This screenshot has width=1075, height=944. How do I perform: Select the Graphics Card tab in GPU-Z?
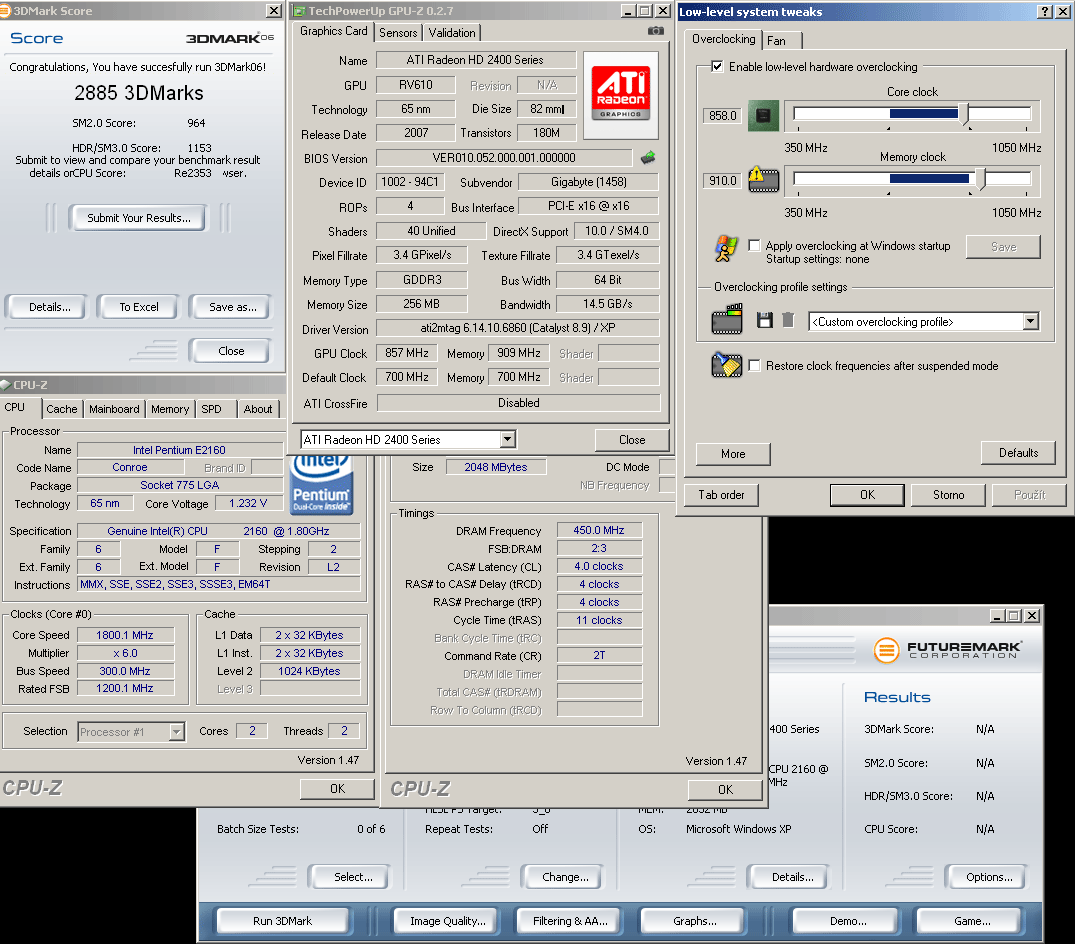pos(334,31)
